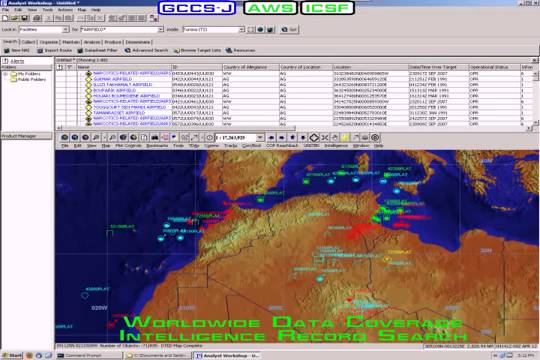This screenshot has height=360, width=540.
Task: Open the Help menu at top
Action: pos(96,10)
